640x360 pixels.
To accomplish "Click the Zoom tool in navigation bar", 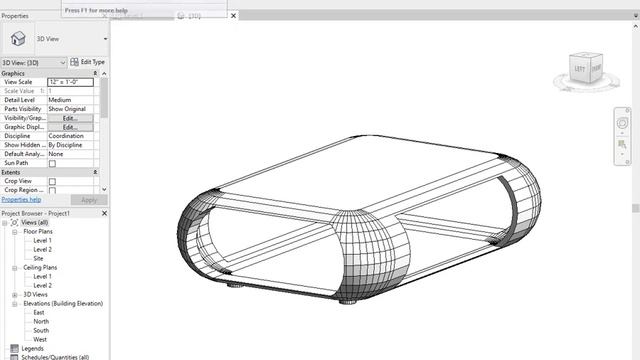I will [x=622, y=144].
